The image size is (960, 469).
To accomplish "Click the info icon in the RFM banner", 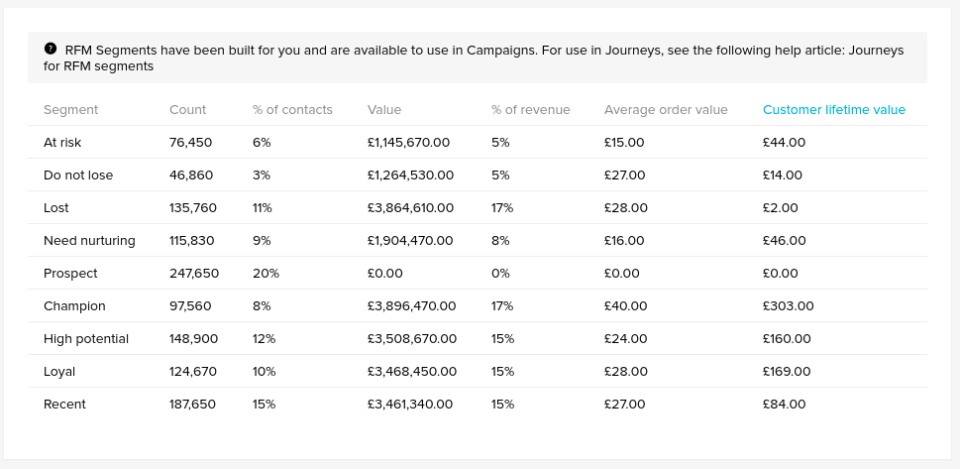I will 50,49.
